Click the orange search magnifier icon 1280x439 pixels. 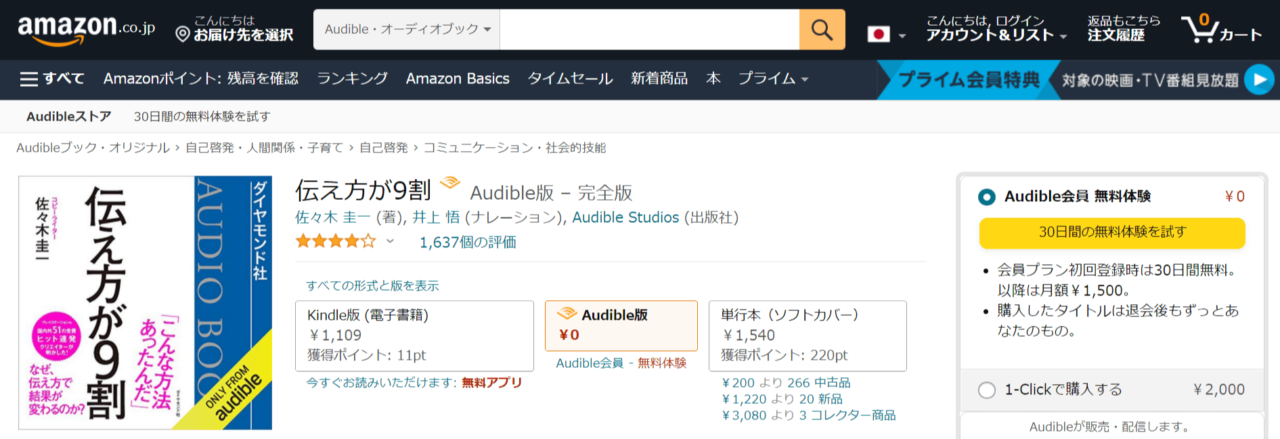click(x=822, y=30)
